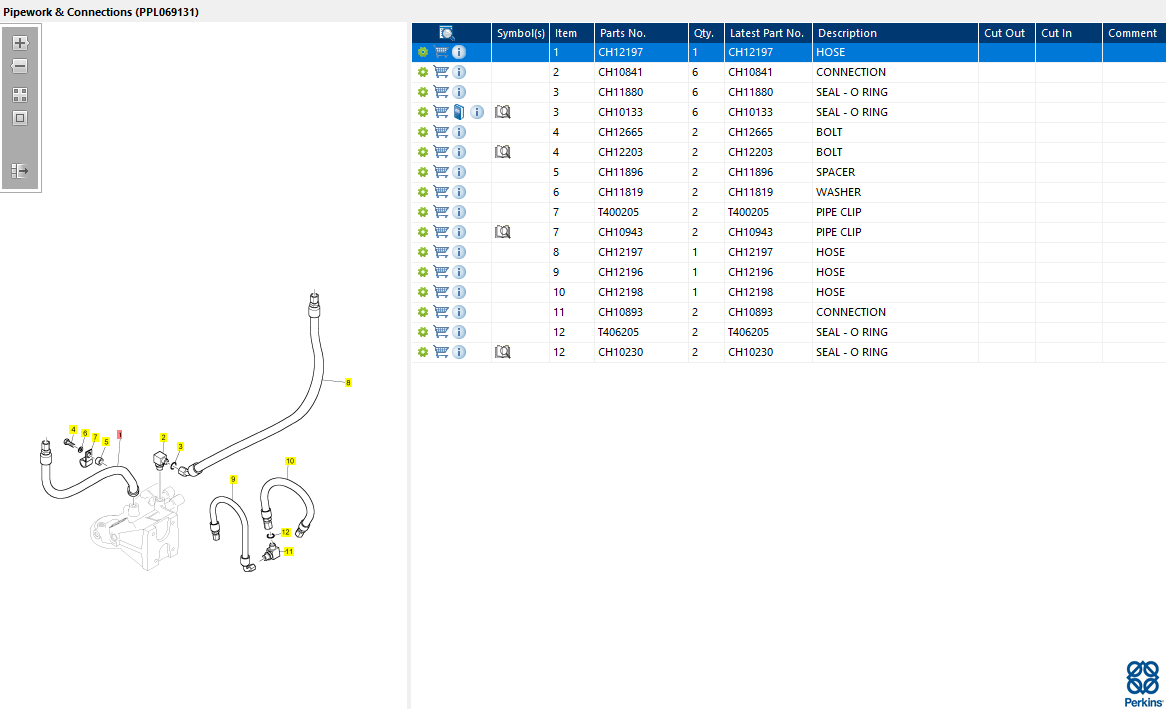The height and width of the screenshot is (709, 1166).
Task: Click the Cut Out column header
Action: (1007, 33)
